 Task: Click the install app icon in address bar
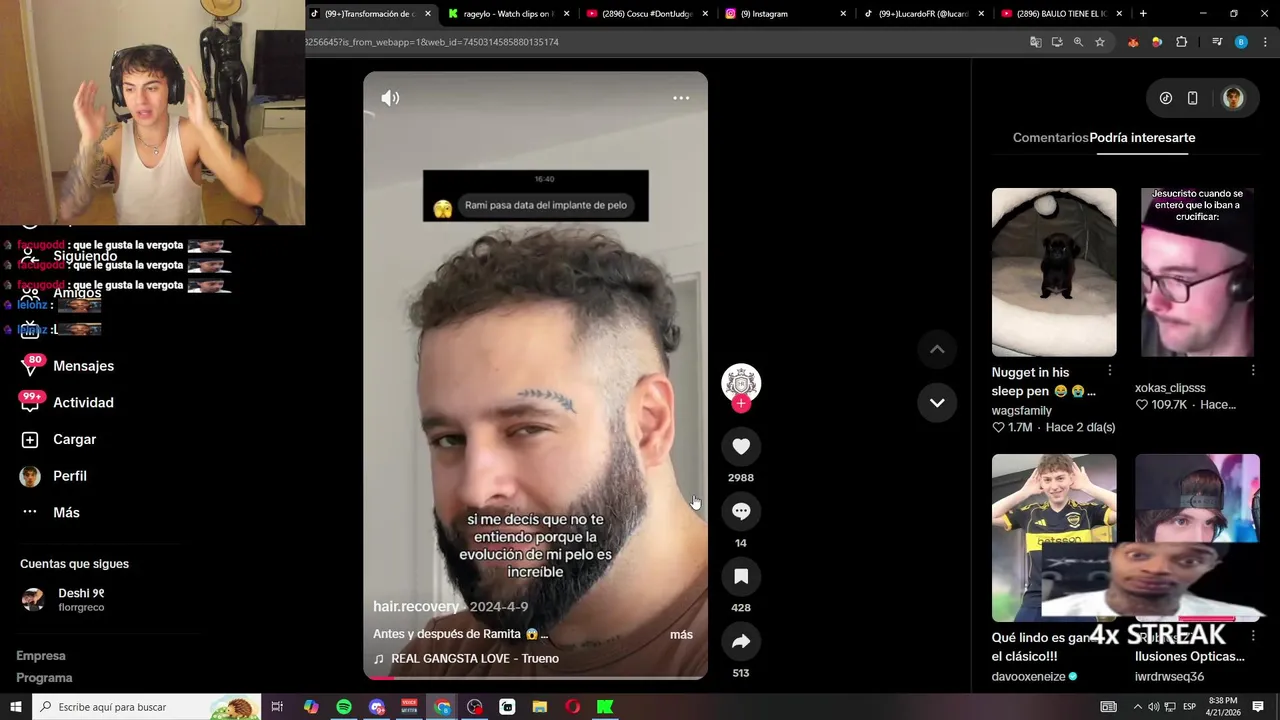[1057, 42]
